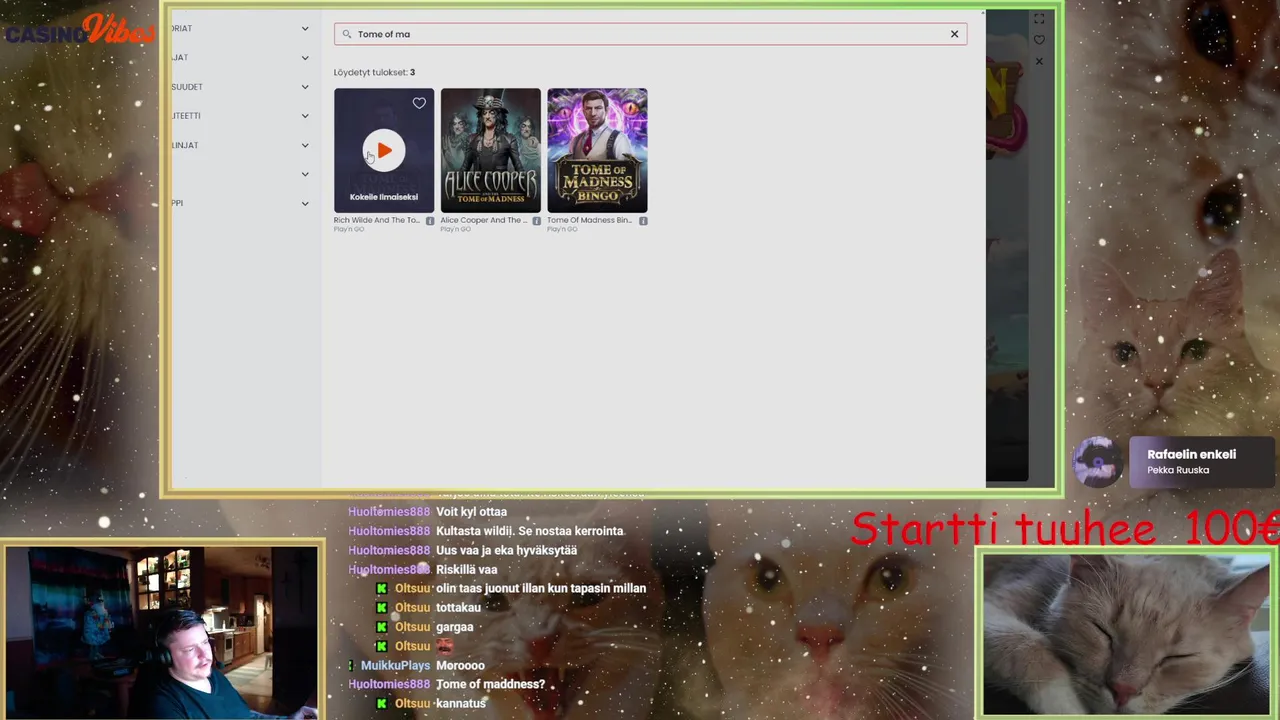The height and width of the screenshot is (720, 1280).
Task: Focus the search field containing 'Tome of ma'
Action: (650, 34)
